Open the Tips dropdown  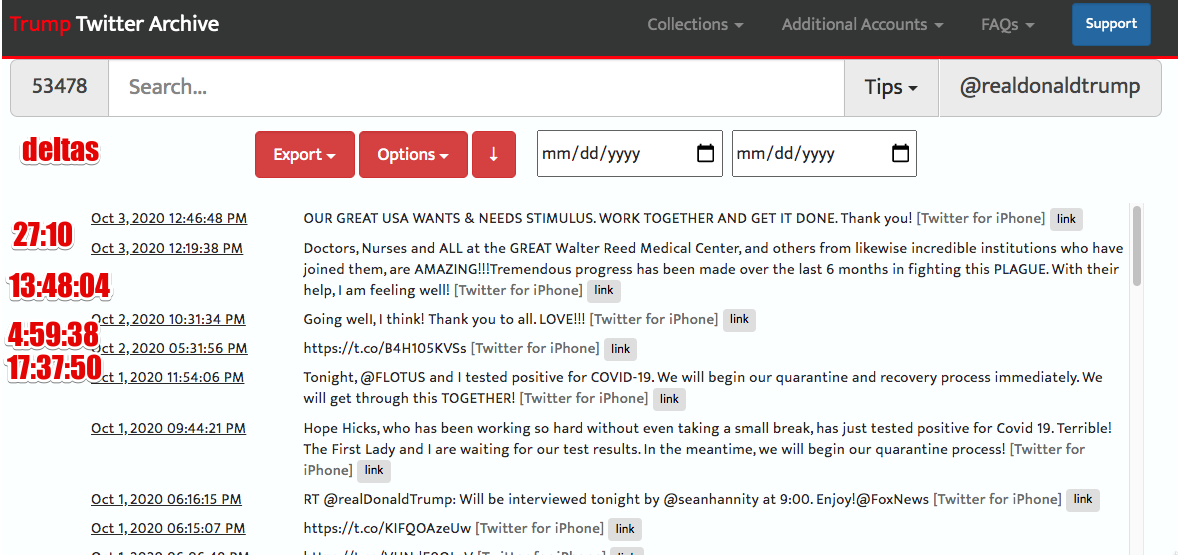click(891, 87)
